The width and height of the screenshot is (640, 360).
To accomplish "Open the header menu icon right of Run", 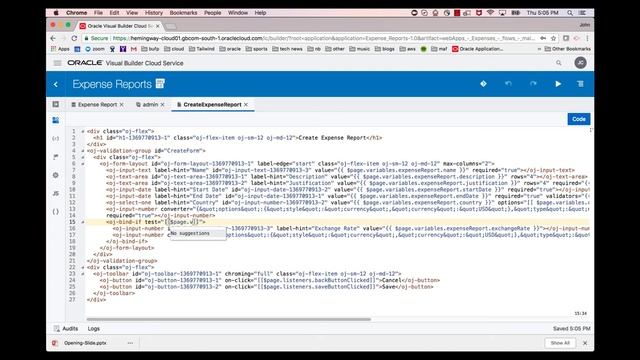I will (580, 84).
